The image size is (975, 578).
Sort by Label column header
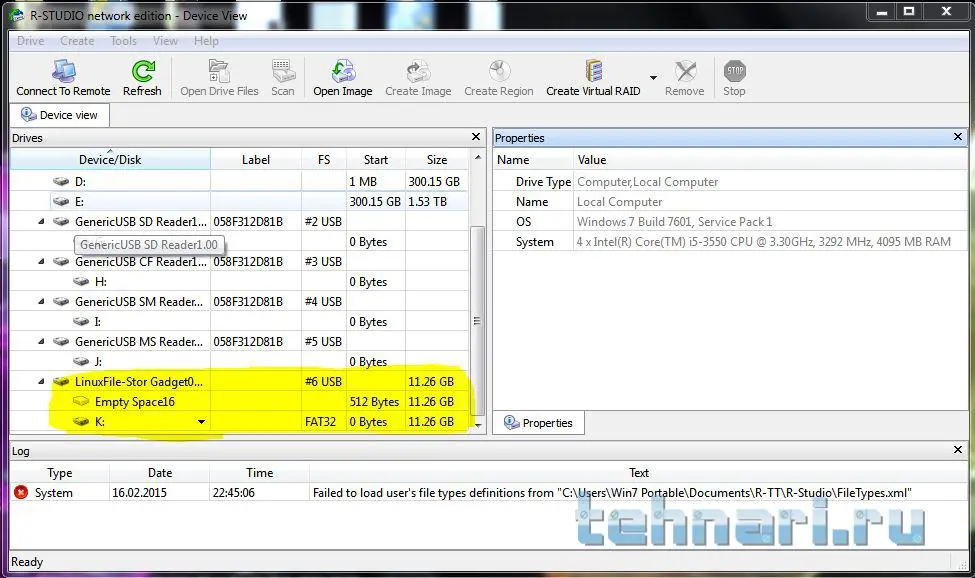point(256,160)
